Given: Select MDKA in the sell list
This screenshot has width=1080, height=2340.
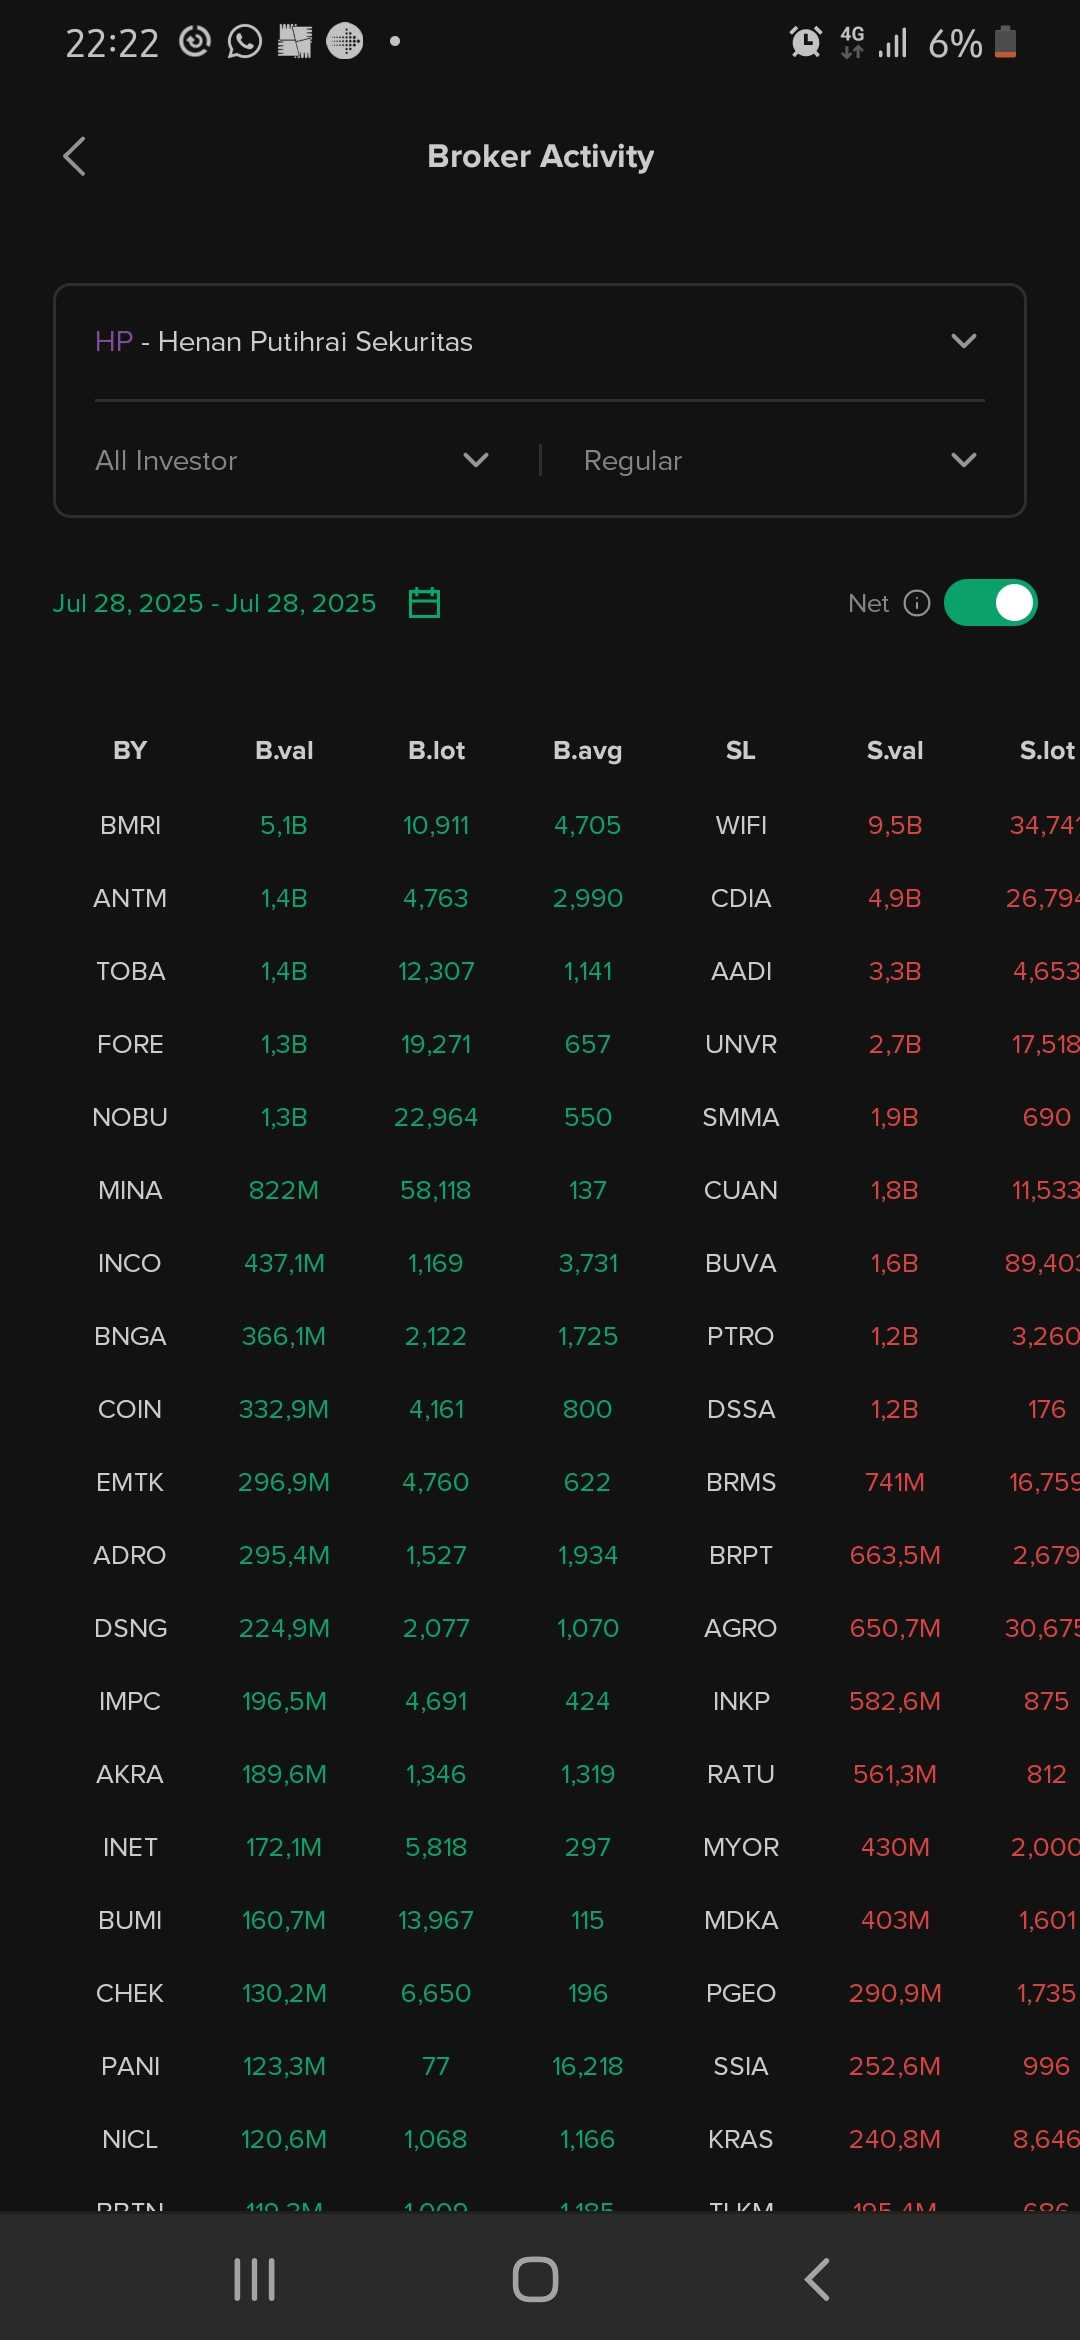Looking at the screenshot, I should click(x=741, y=1920).
